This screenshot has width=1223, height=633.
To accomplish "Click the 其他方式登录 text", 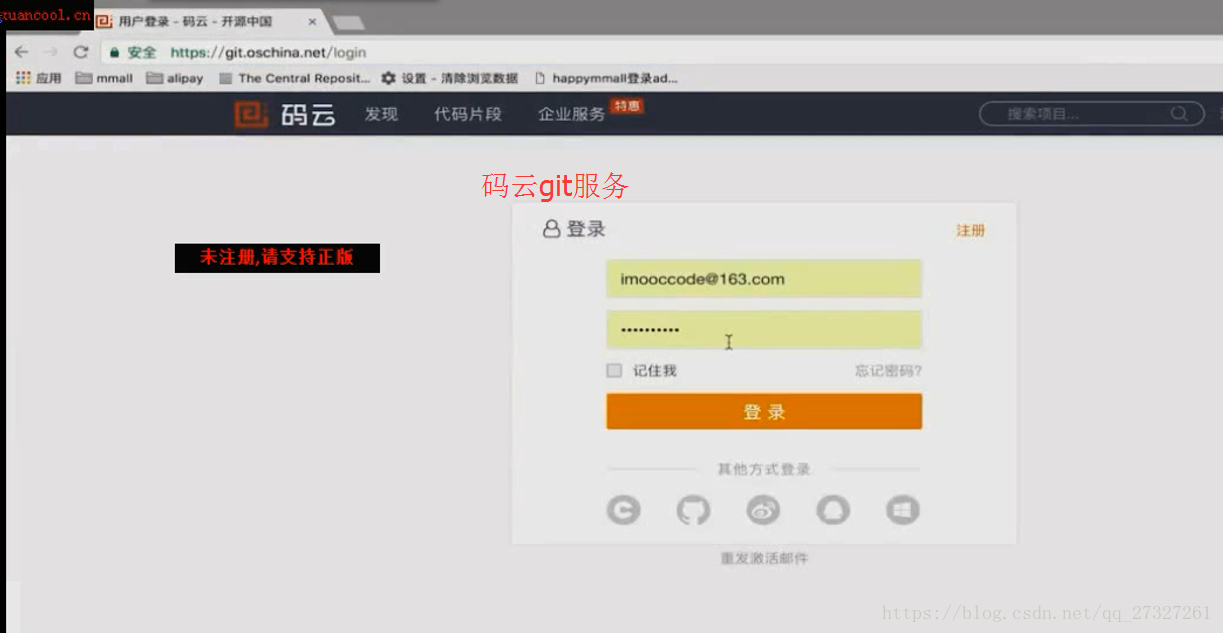I will pos(764,469).
